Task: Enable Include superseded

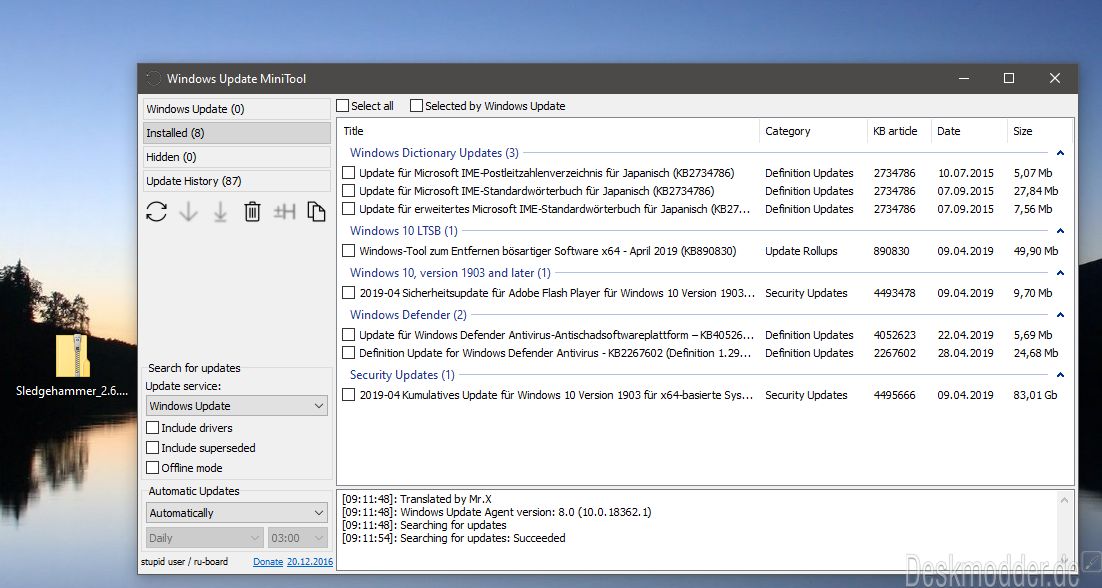Action: (152, 447)
